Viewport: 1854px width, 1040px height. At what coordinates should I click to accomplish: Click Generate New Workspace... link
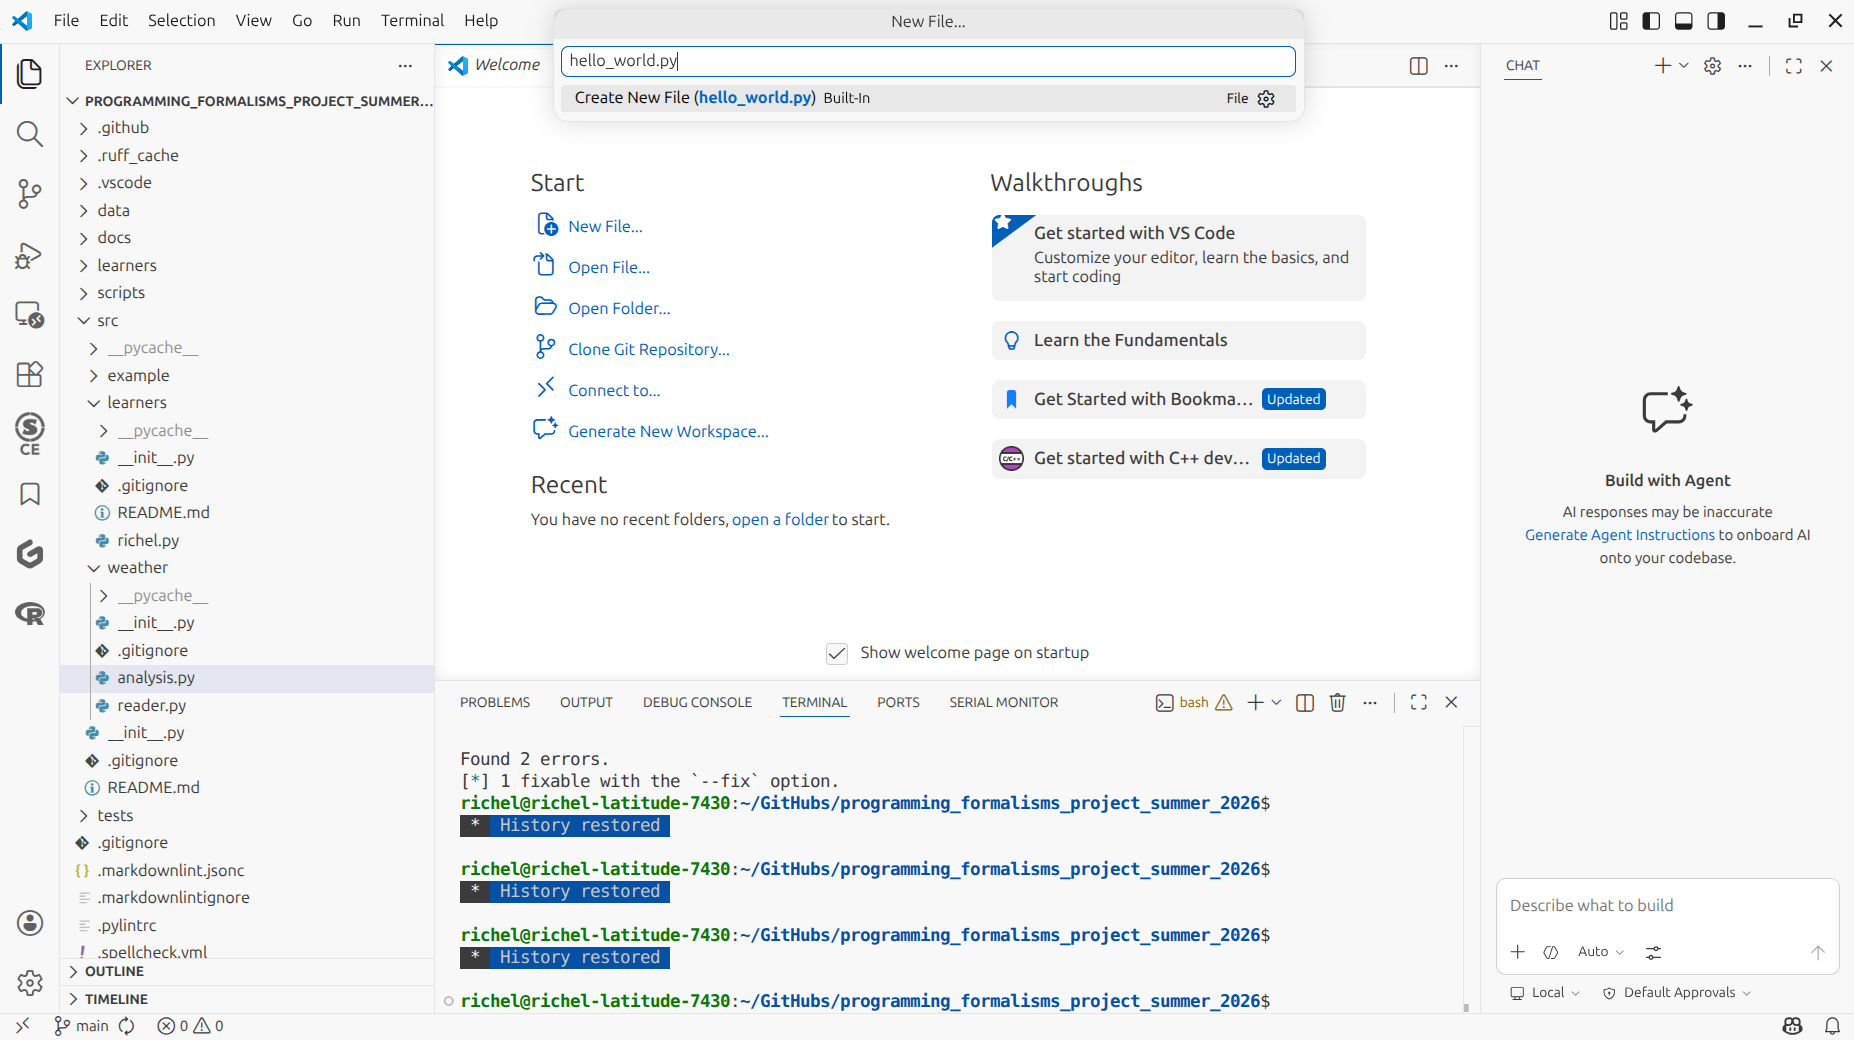[668, 432]
